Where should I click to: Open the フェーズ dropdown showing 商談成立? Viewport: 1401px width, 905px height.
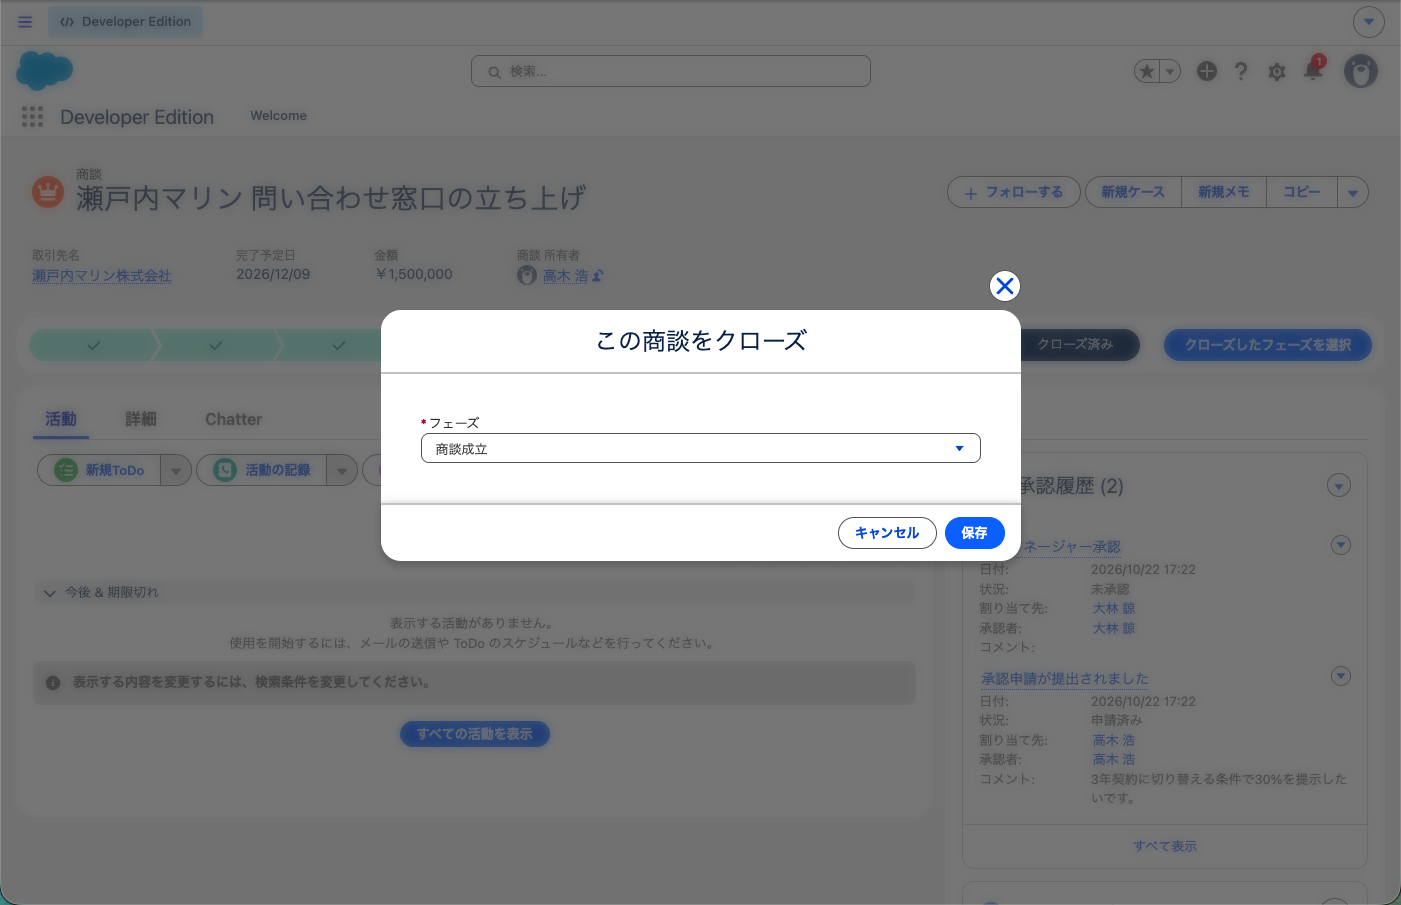[x=700, y=448]
